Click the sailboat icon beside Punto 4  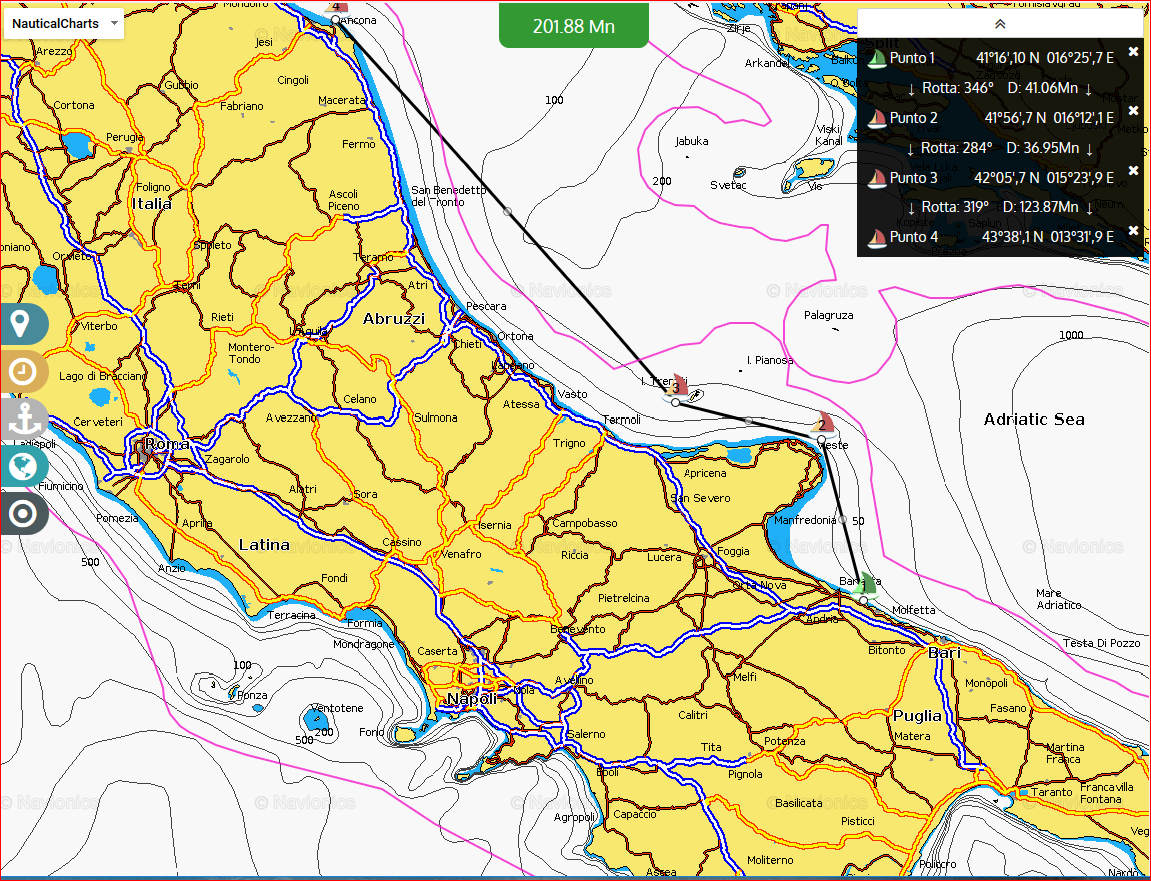point(876,237)
